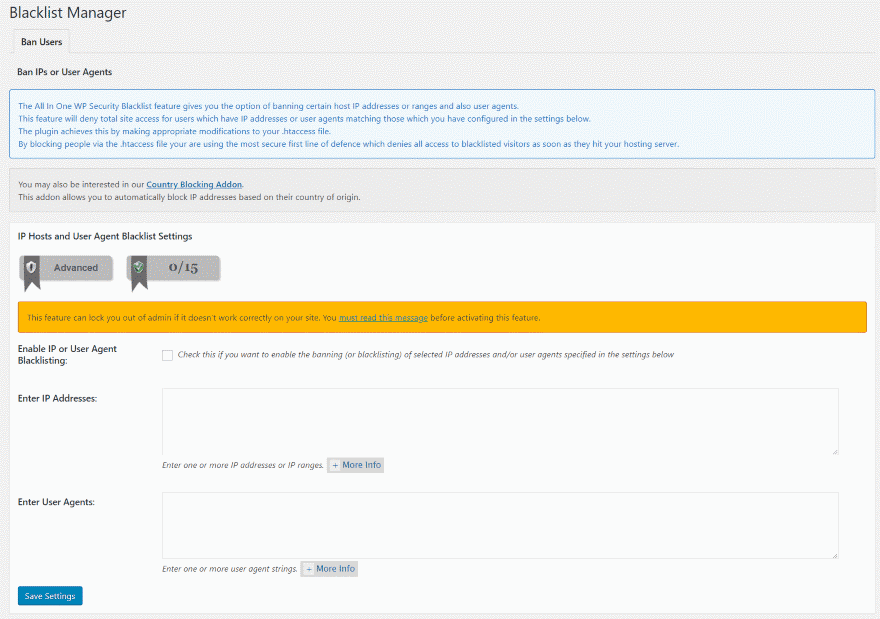Viewport: 880px width, 619px height.
Task: Click the 'Enter IP Addresses:' label
Action: tap(57, 398)
